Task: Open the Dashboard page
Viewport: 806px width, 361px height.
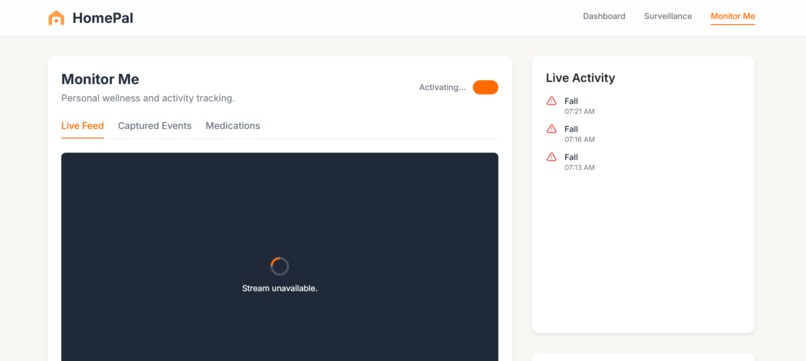Action: pyautogui.click(x=604, y=16)
